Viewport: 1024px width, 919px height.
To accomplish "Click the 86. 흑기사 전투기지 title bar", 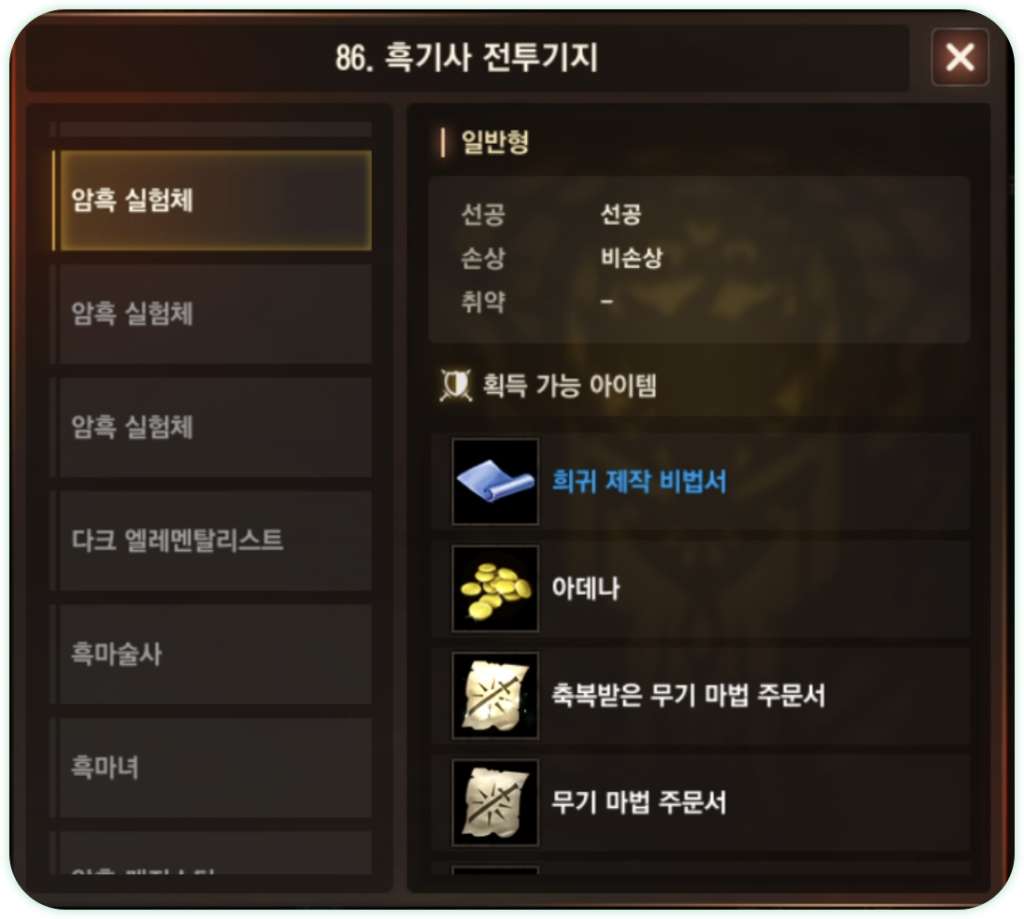I will pos(467,57).
